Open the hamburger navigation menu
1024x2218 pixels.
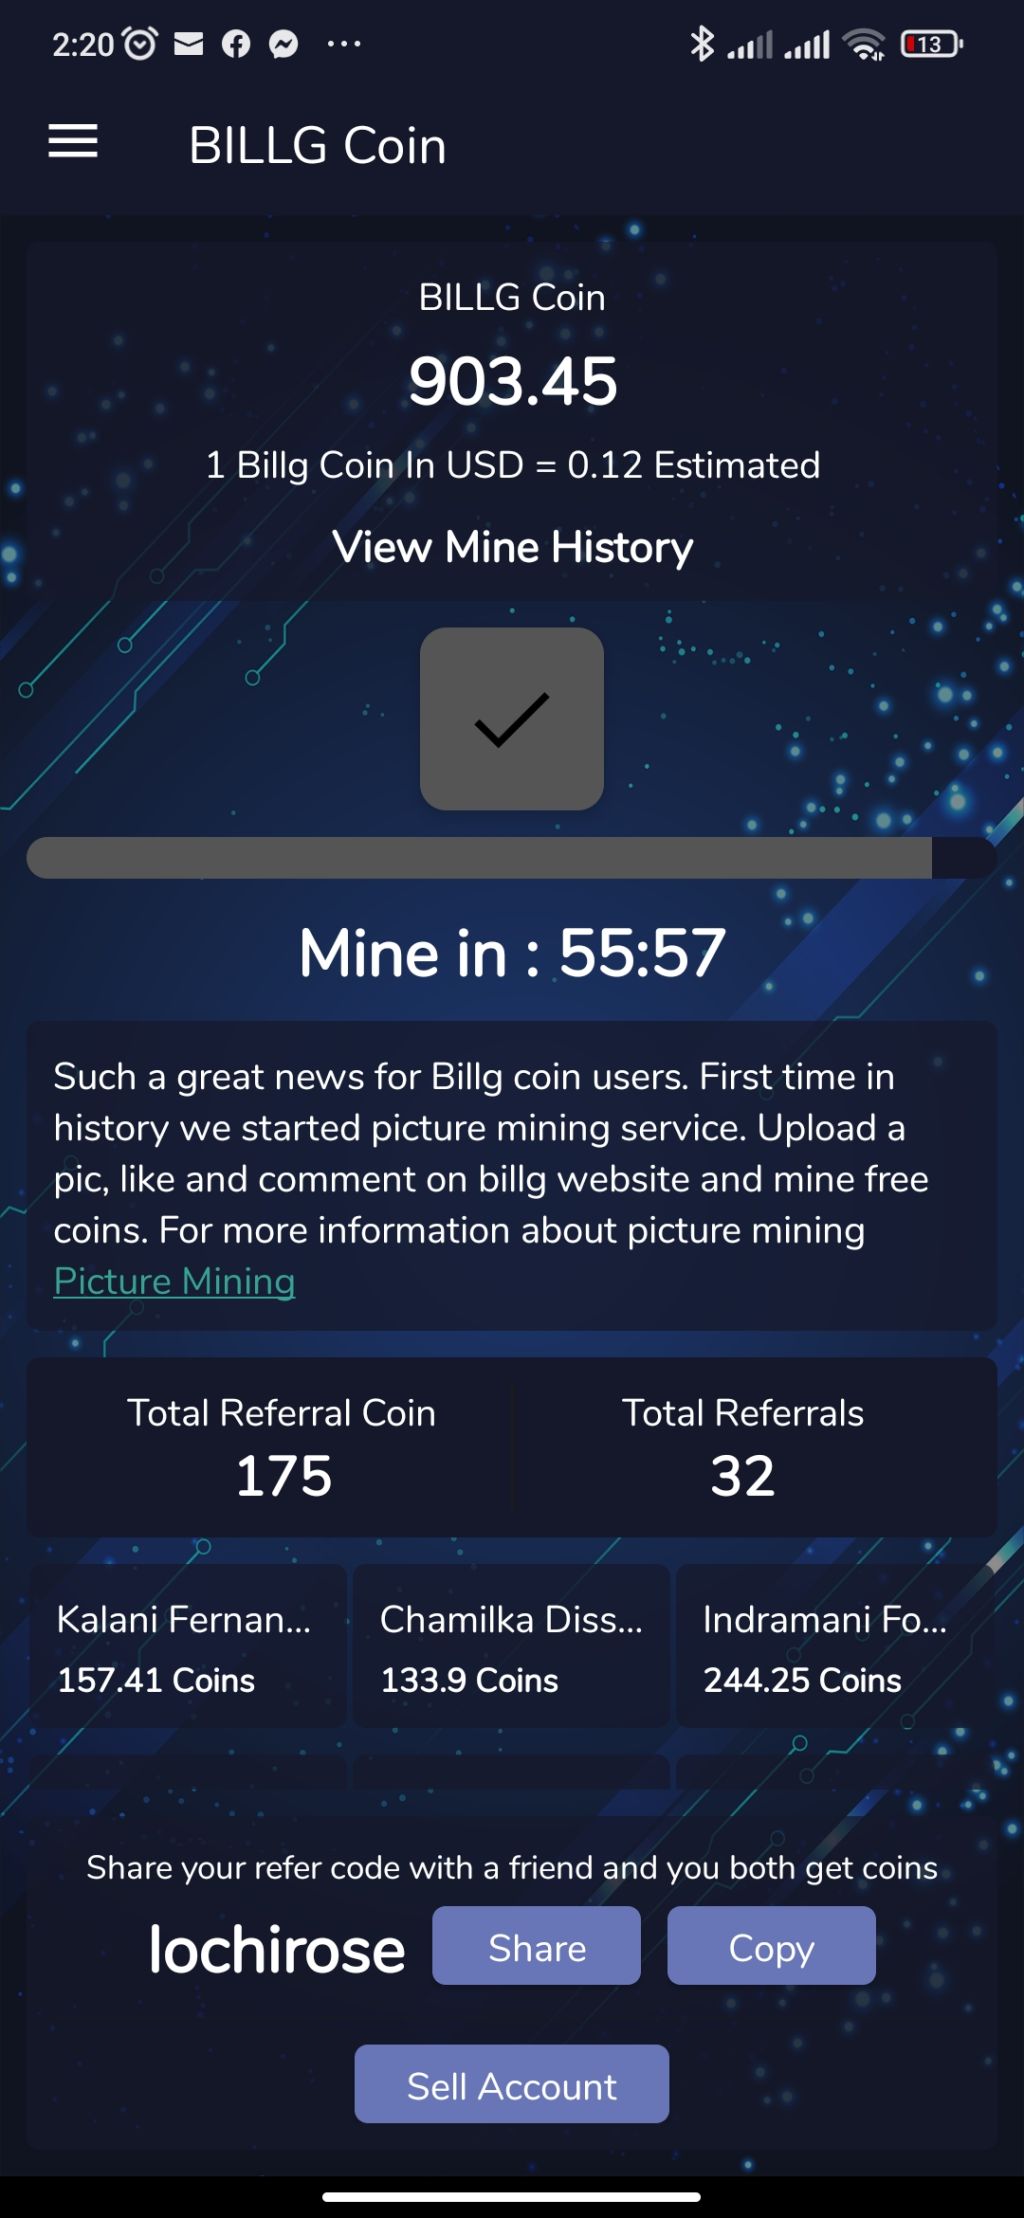[73, 141]
